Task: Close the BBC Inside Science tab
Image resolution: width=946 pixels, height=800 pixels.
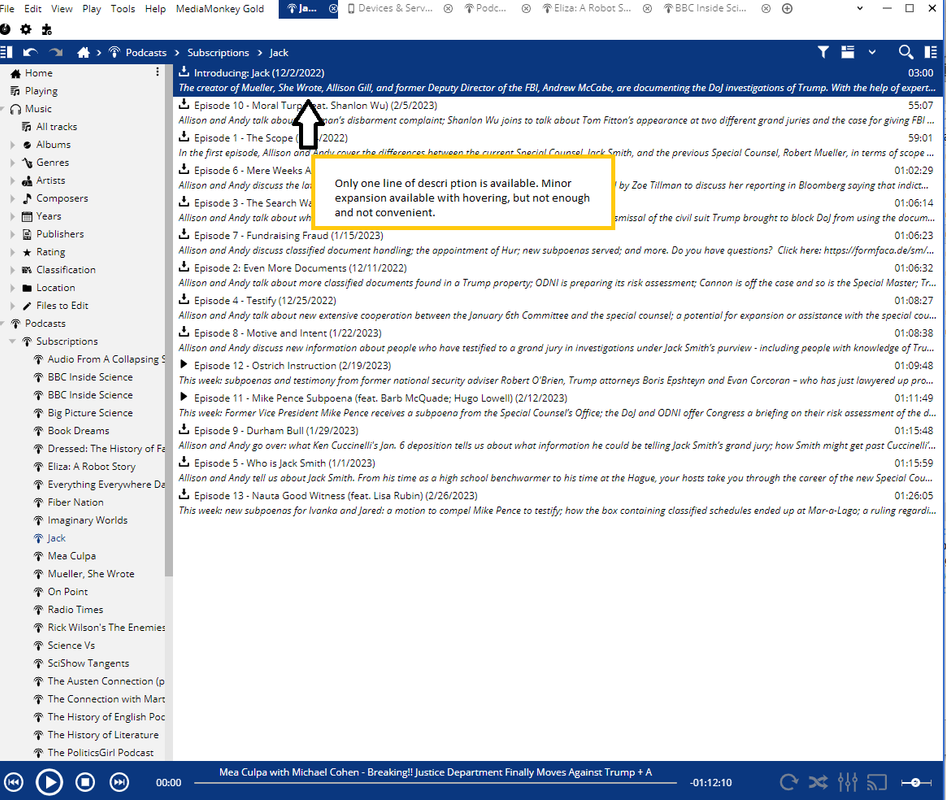Action: pos(766,8)
